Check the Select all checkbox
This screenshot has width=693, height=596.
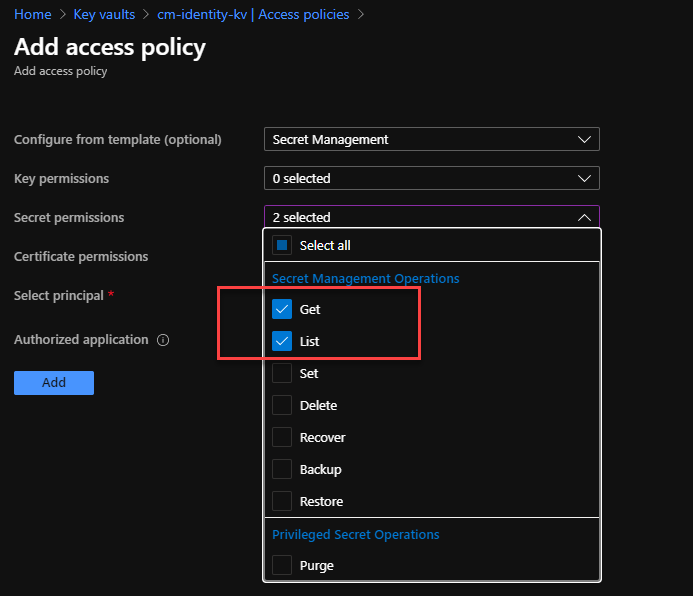coord(282,245)
